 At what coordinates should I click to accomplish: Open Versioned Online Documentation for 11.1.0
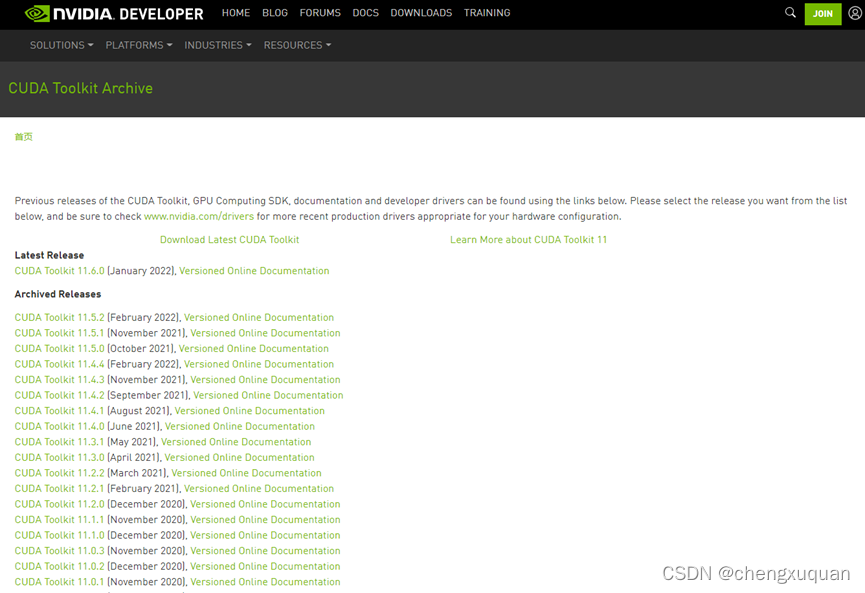(x=265, y=535)
